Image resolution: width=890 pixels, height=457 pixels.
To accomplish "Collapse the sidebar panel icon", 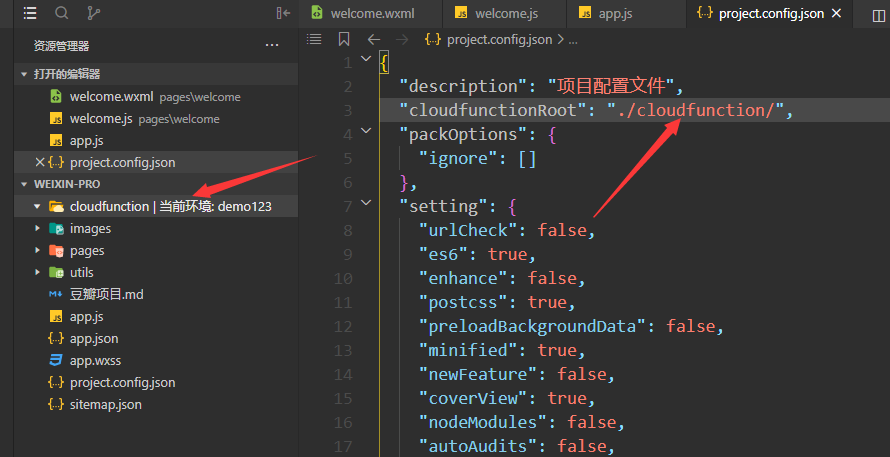I will tap(283, 13).
